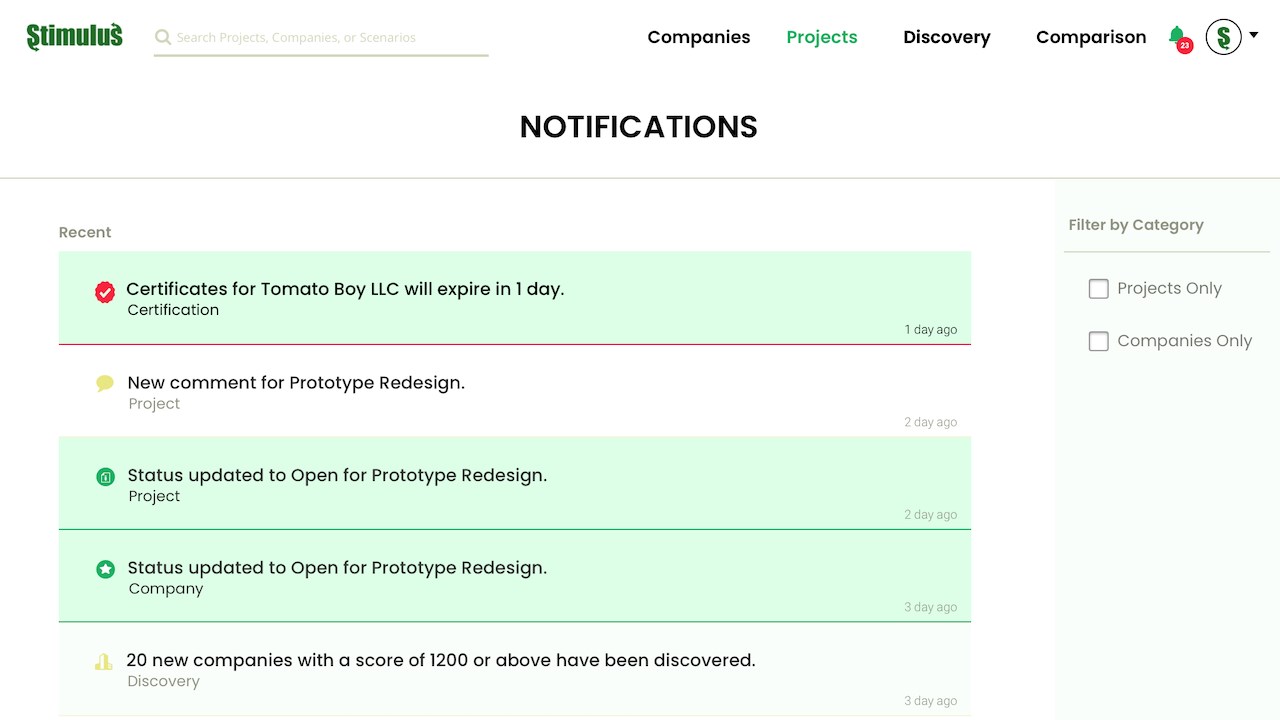Click the search magnifier icon
This screenshot has width=1280, height=720.
point(163,37)
